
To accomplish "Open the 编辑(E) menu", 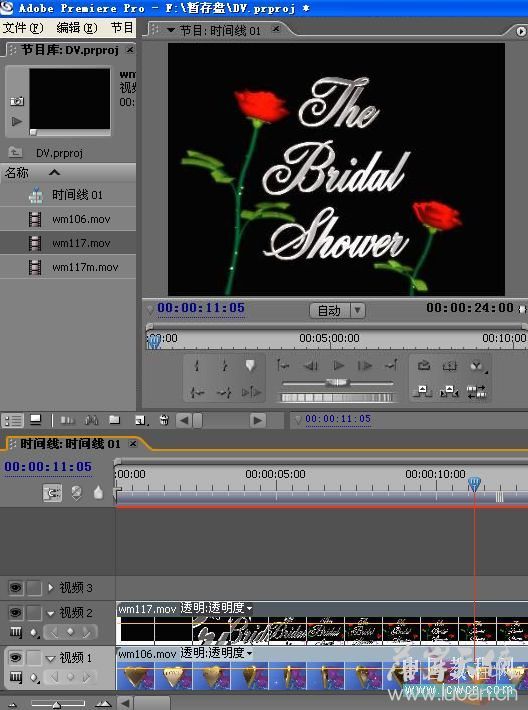I will tap(77, 28).
